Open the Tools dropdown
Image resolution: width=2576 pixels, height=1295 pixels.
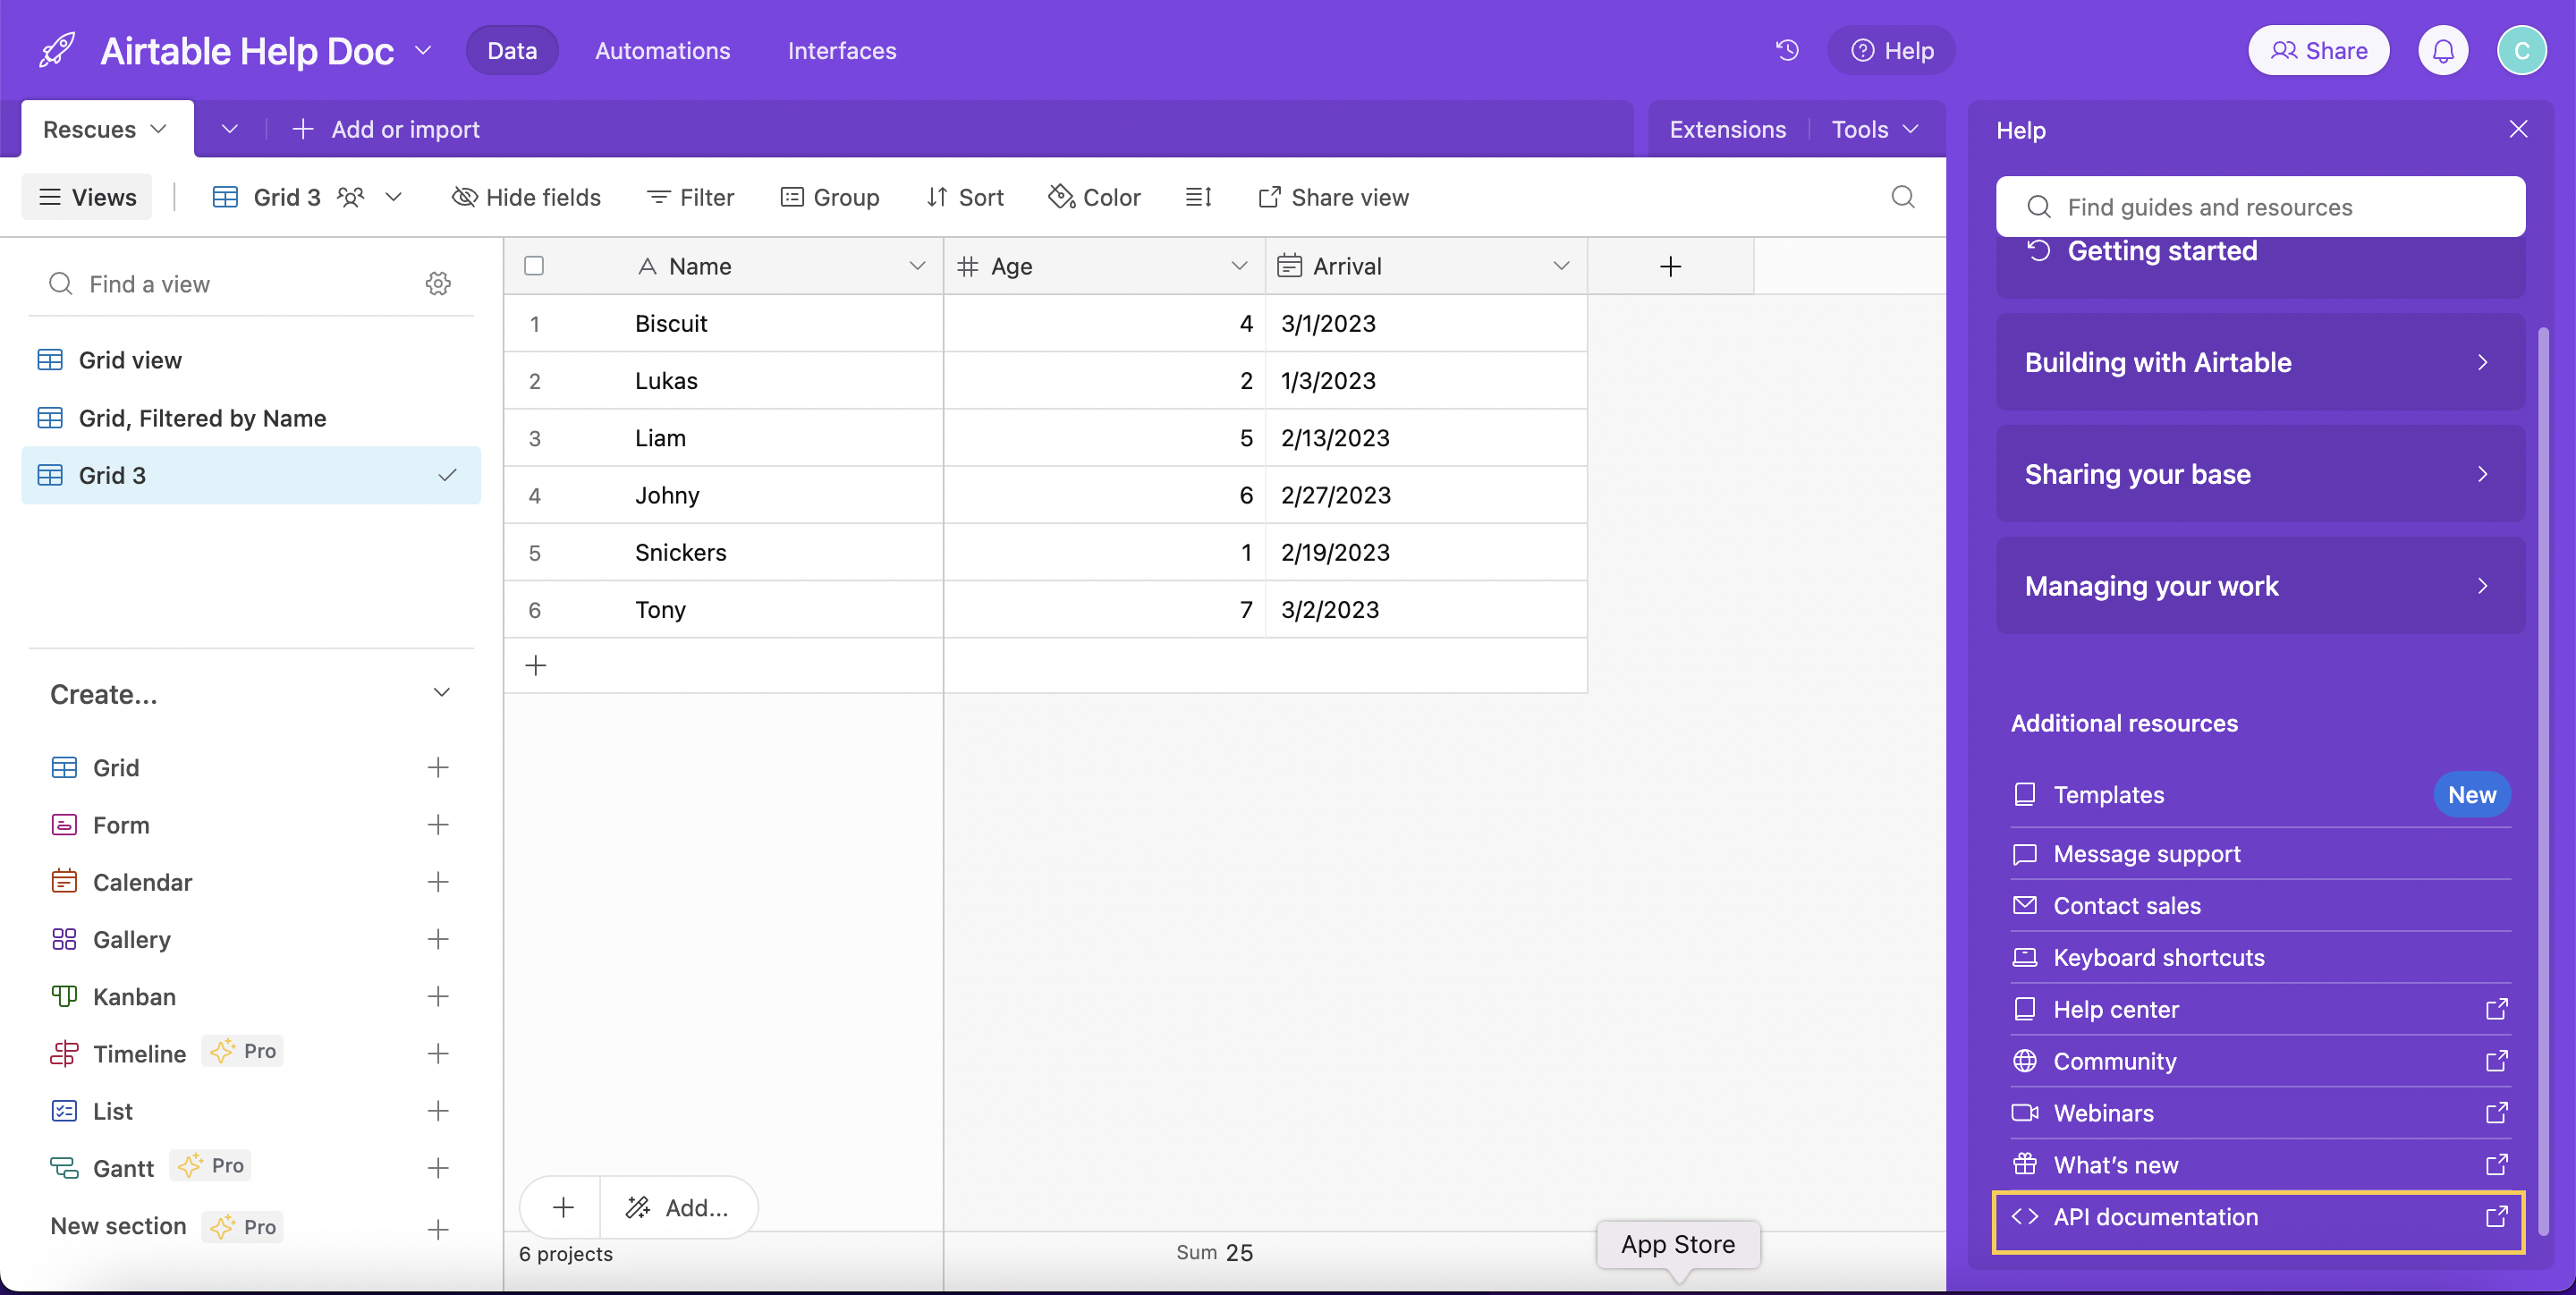tap(1875, 129)
